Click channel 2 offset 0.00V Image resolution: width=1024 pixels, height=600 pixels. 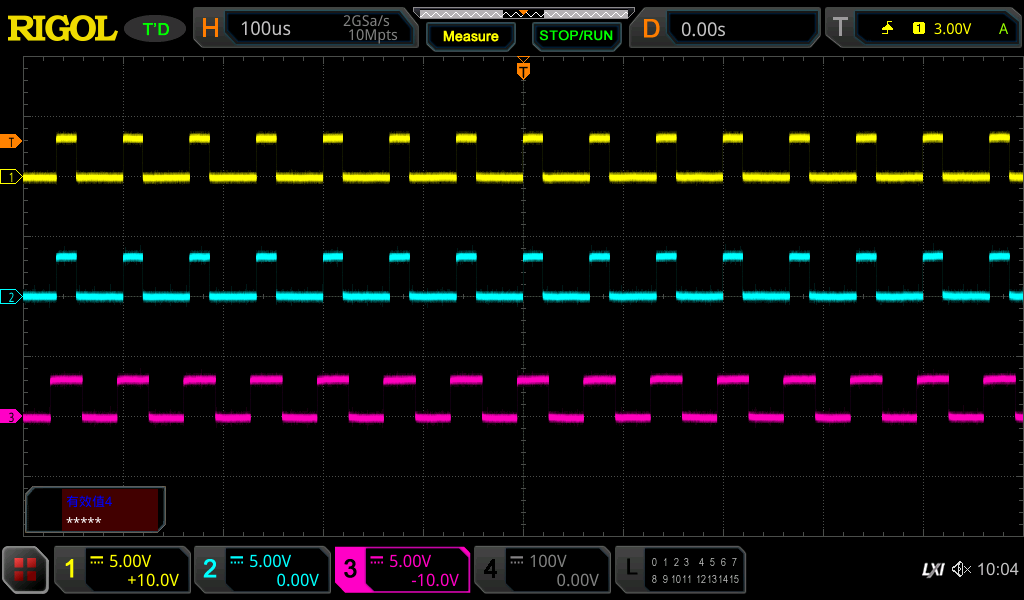tap(297, 580)
